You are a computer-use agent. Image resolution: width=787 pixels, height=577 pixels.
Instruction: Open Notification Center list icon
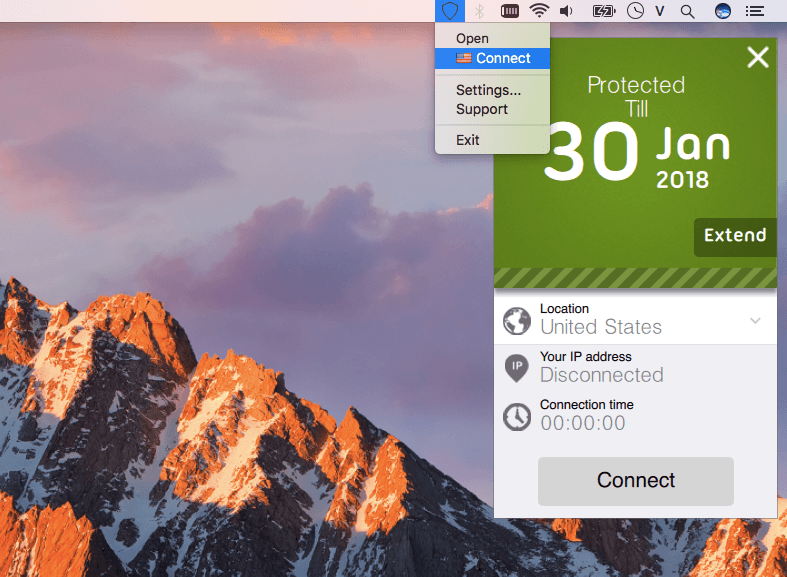(754, 11)
